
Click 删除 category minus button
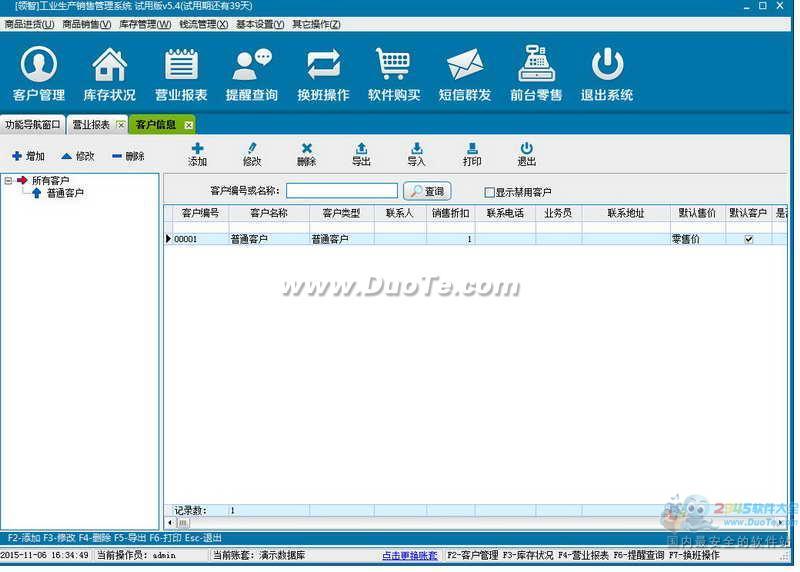click(128, 156)
